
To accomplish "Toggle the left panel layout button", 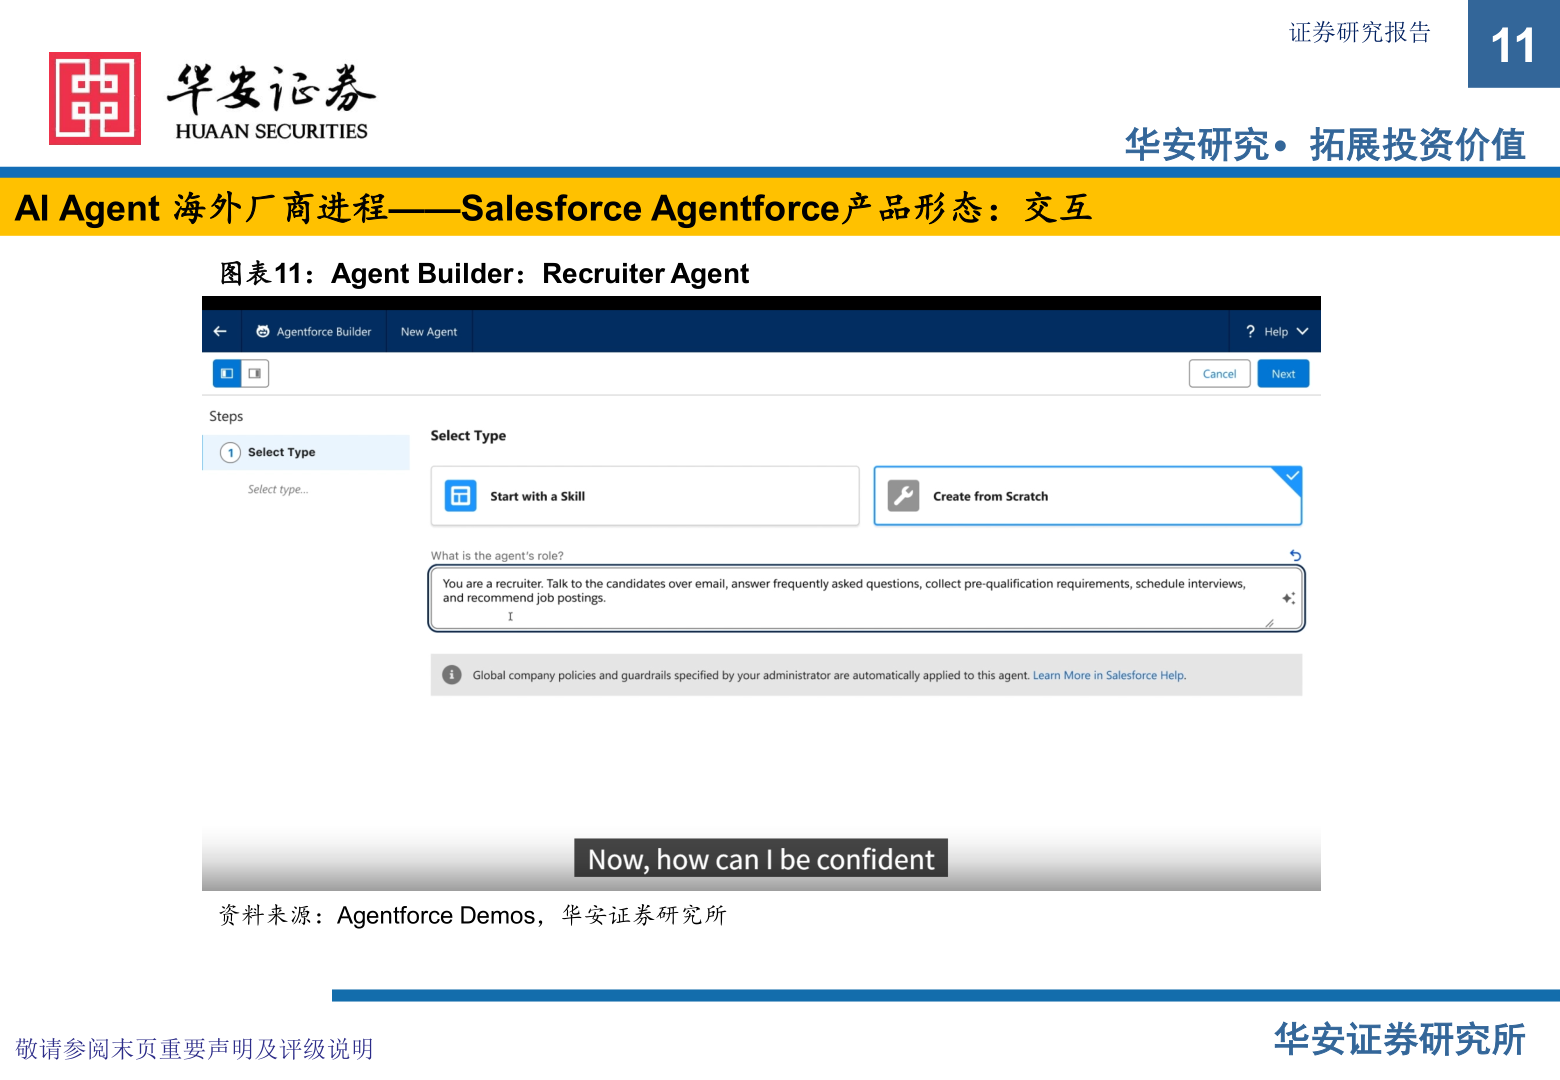I will (227, 373).
